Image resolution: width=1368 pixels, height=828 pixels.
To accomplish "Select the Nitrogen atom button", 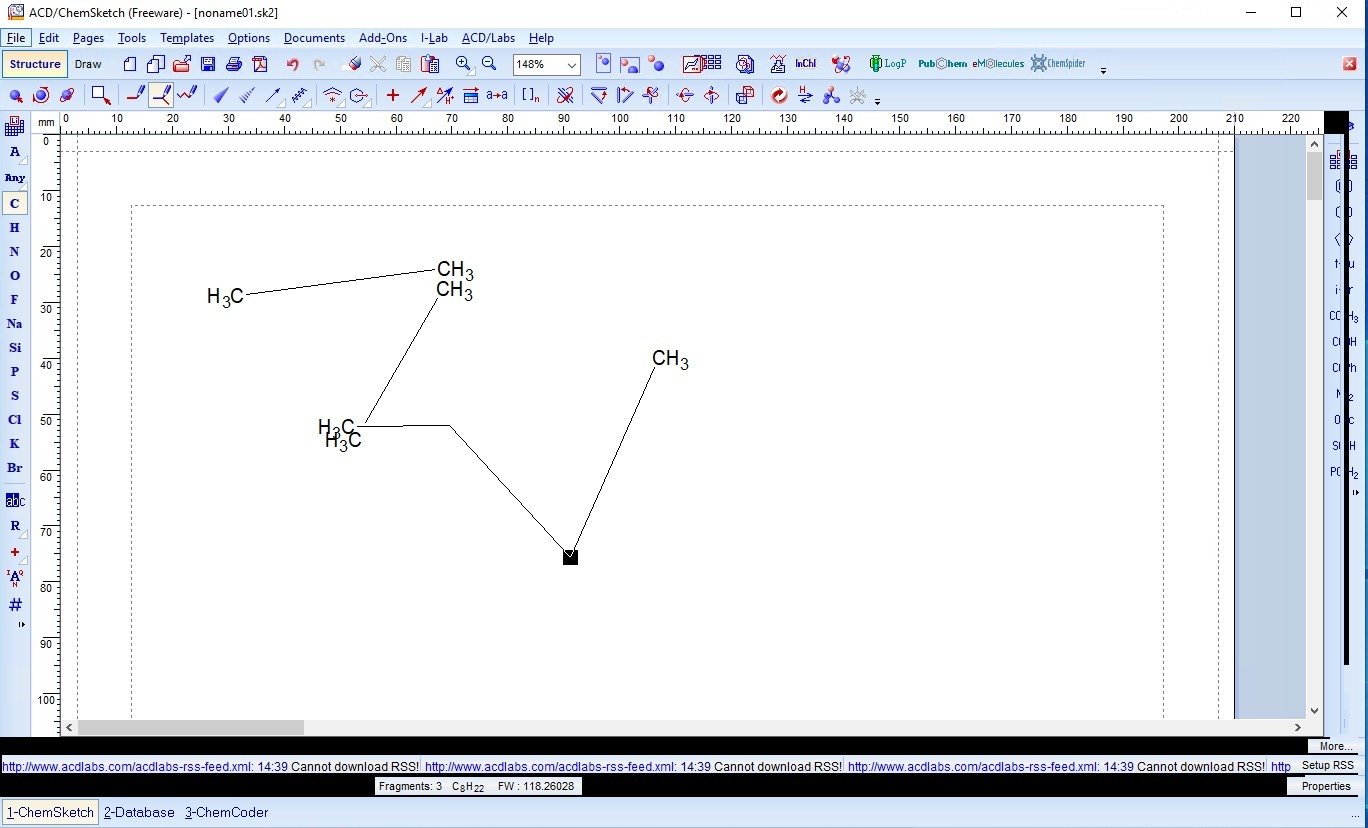I will pyautogui.click(x=15, y=252).
